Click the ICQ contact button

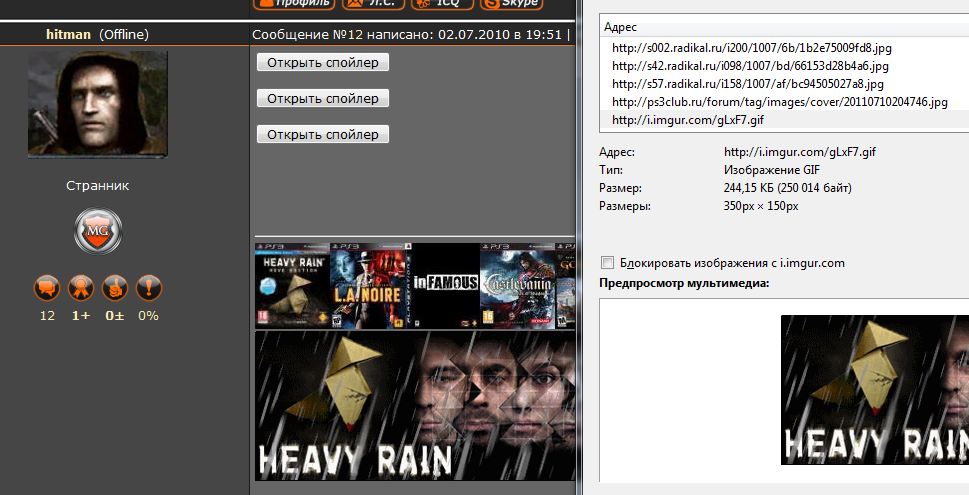pos(442,3)
